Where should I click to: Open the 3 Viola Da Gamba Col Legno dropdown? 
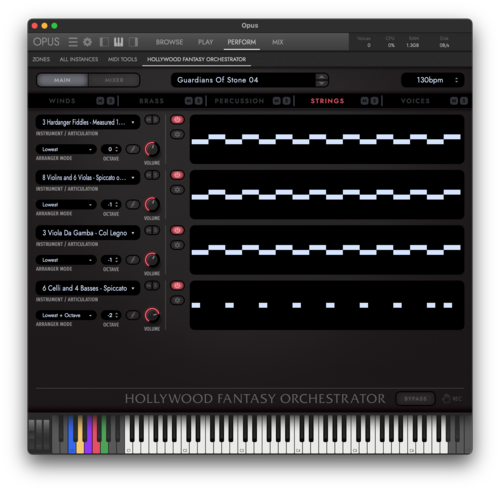pyautogui.click(x=88, y=233)
